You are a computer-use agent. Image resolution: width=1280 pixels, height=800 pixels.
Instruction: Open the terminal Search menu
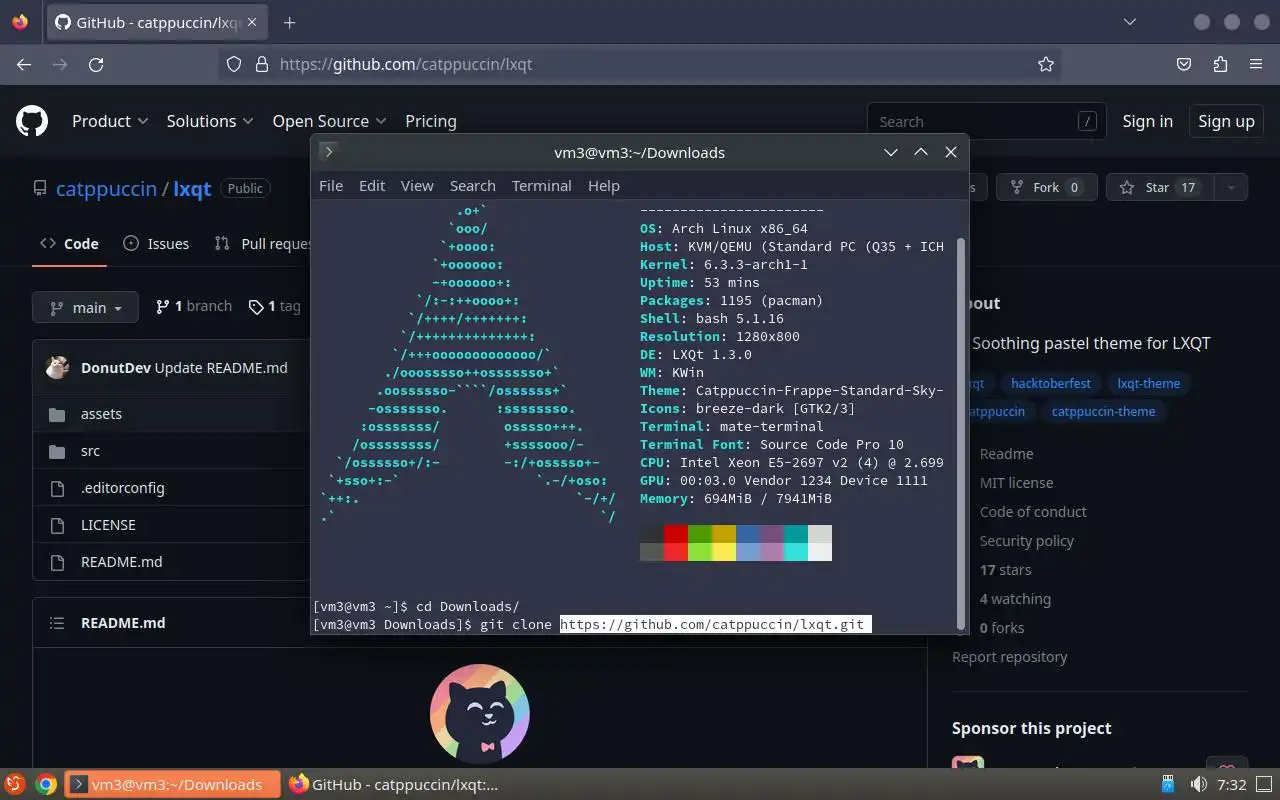pyautogui.click(x=473, y=186)
